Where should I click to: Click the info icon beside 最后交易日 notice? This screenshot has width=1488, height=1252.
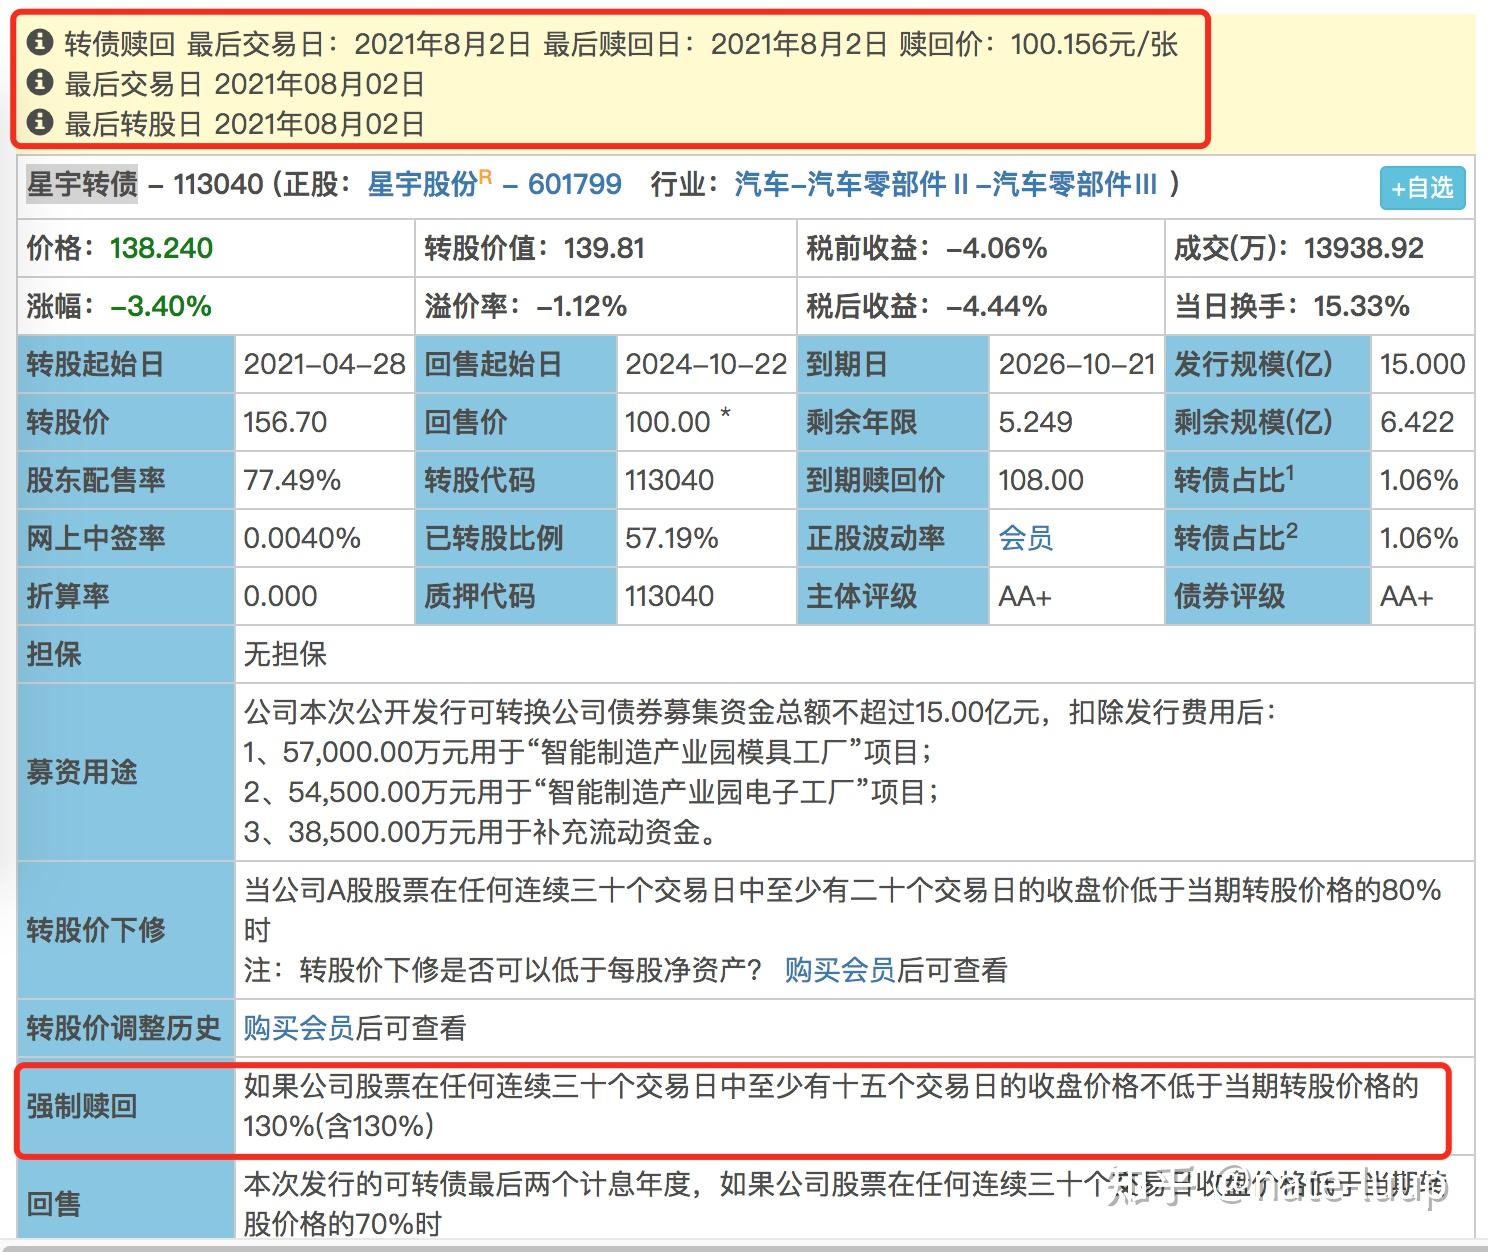tap(39, 82)
